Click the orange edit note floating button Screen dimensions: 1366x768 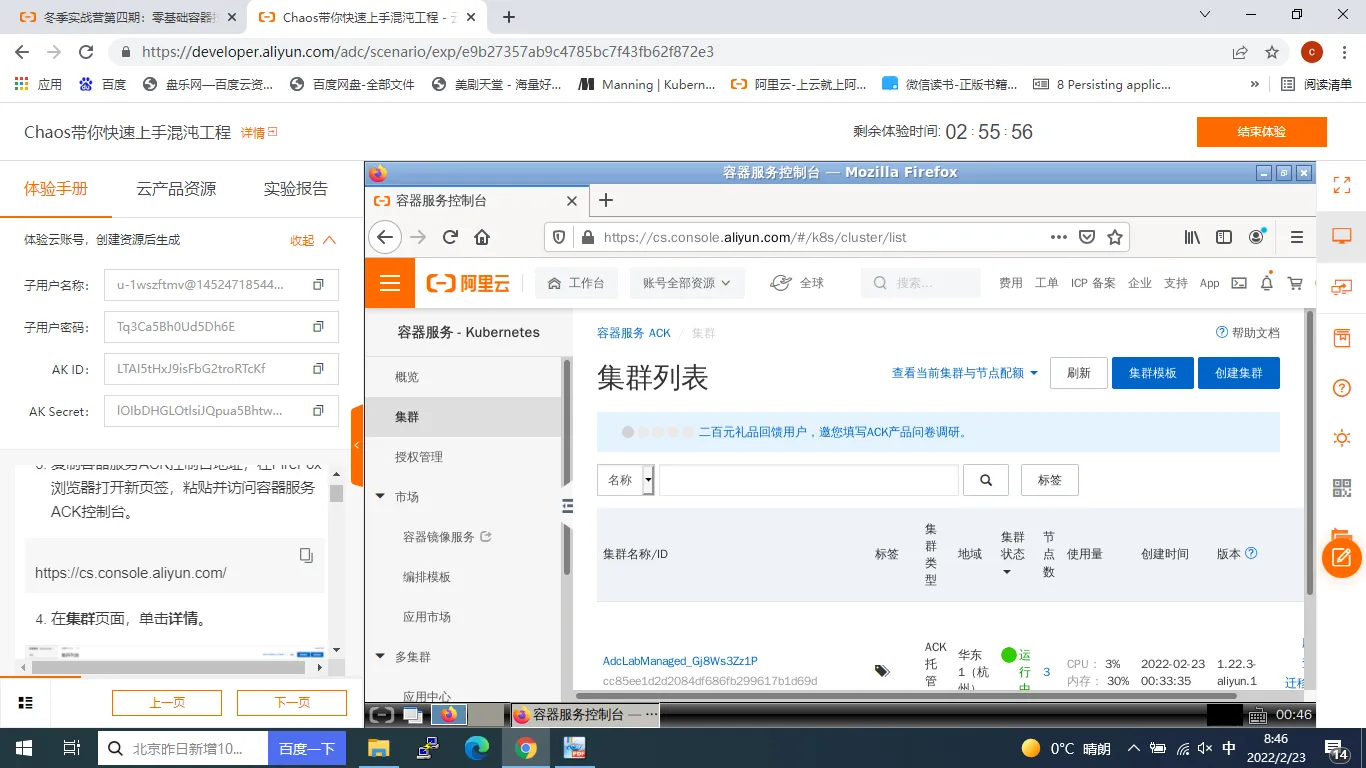pyautogui.click(x=1342, y=557)
